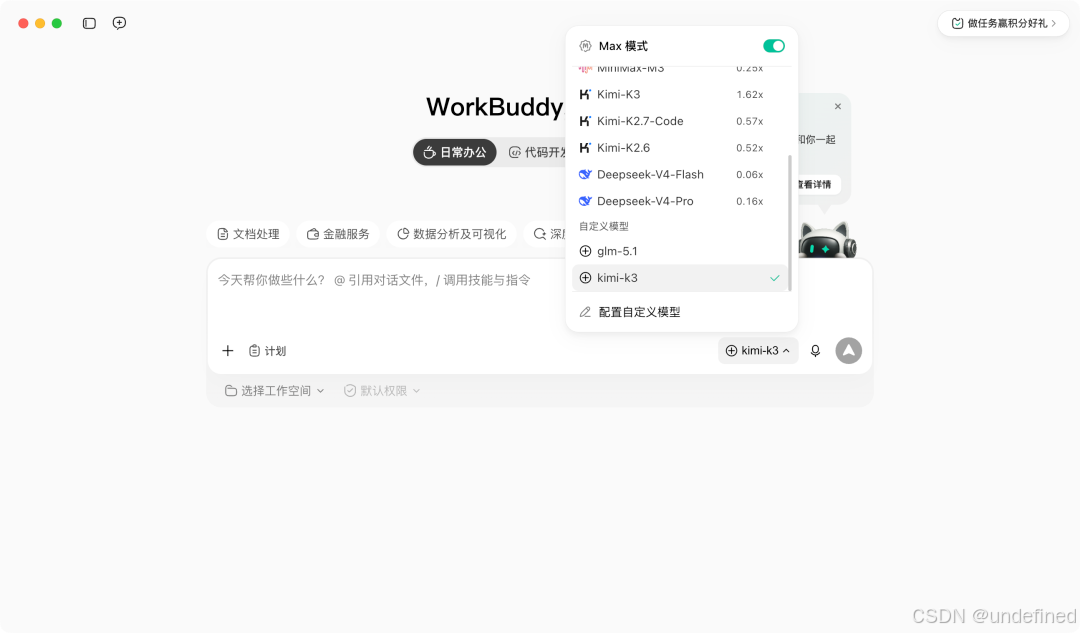Pick Deepseek-V4-Flash model

[680, 175]
